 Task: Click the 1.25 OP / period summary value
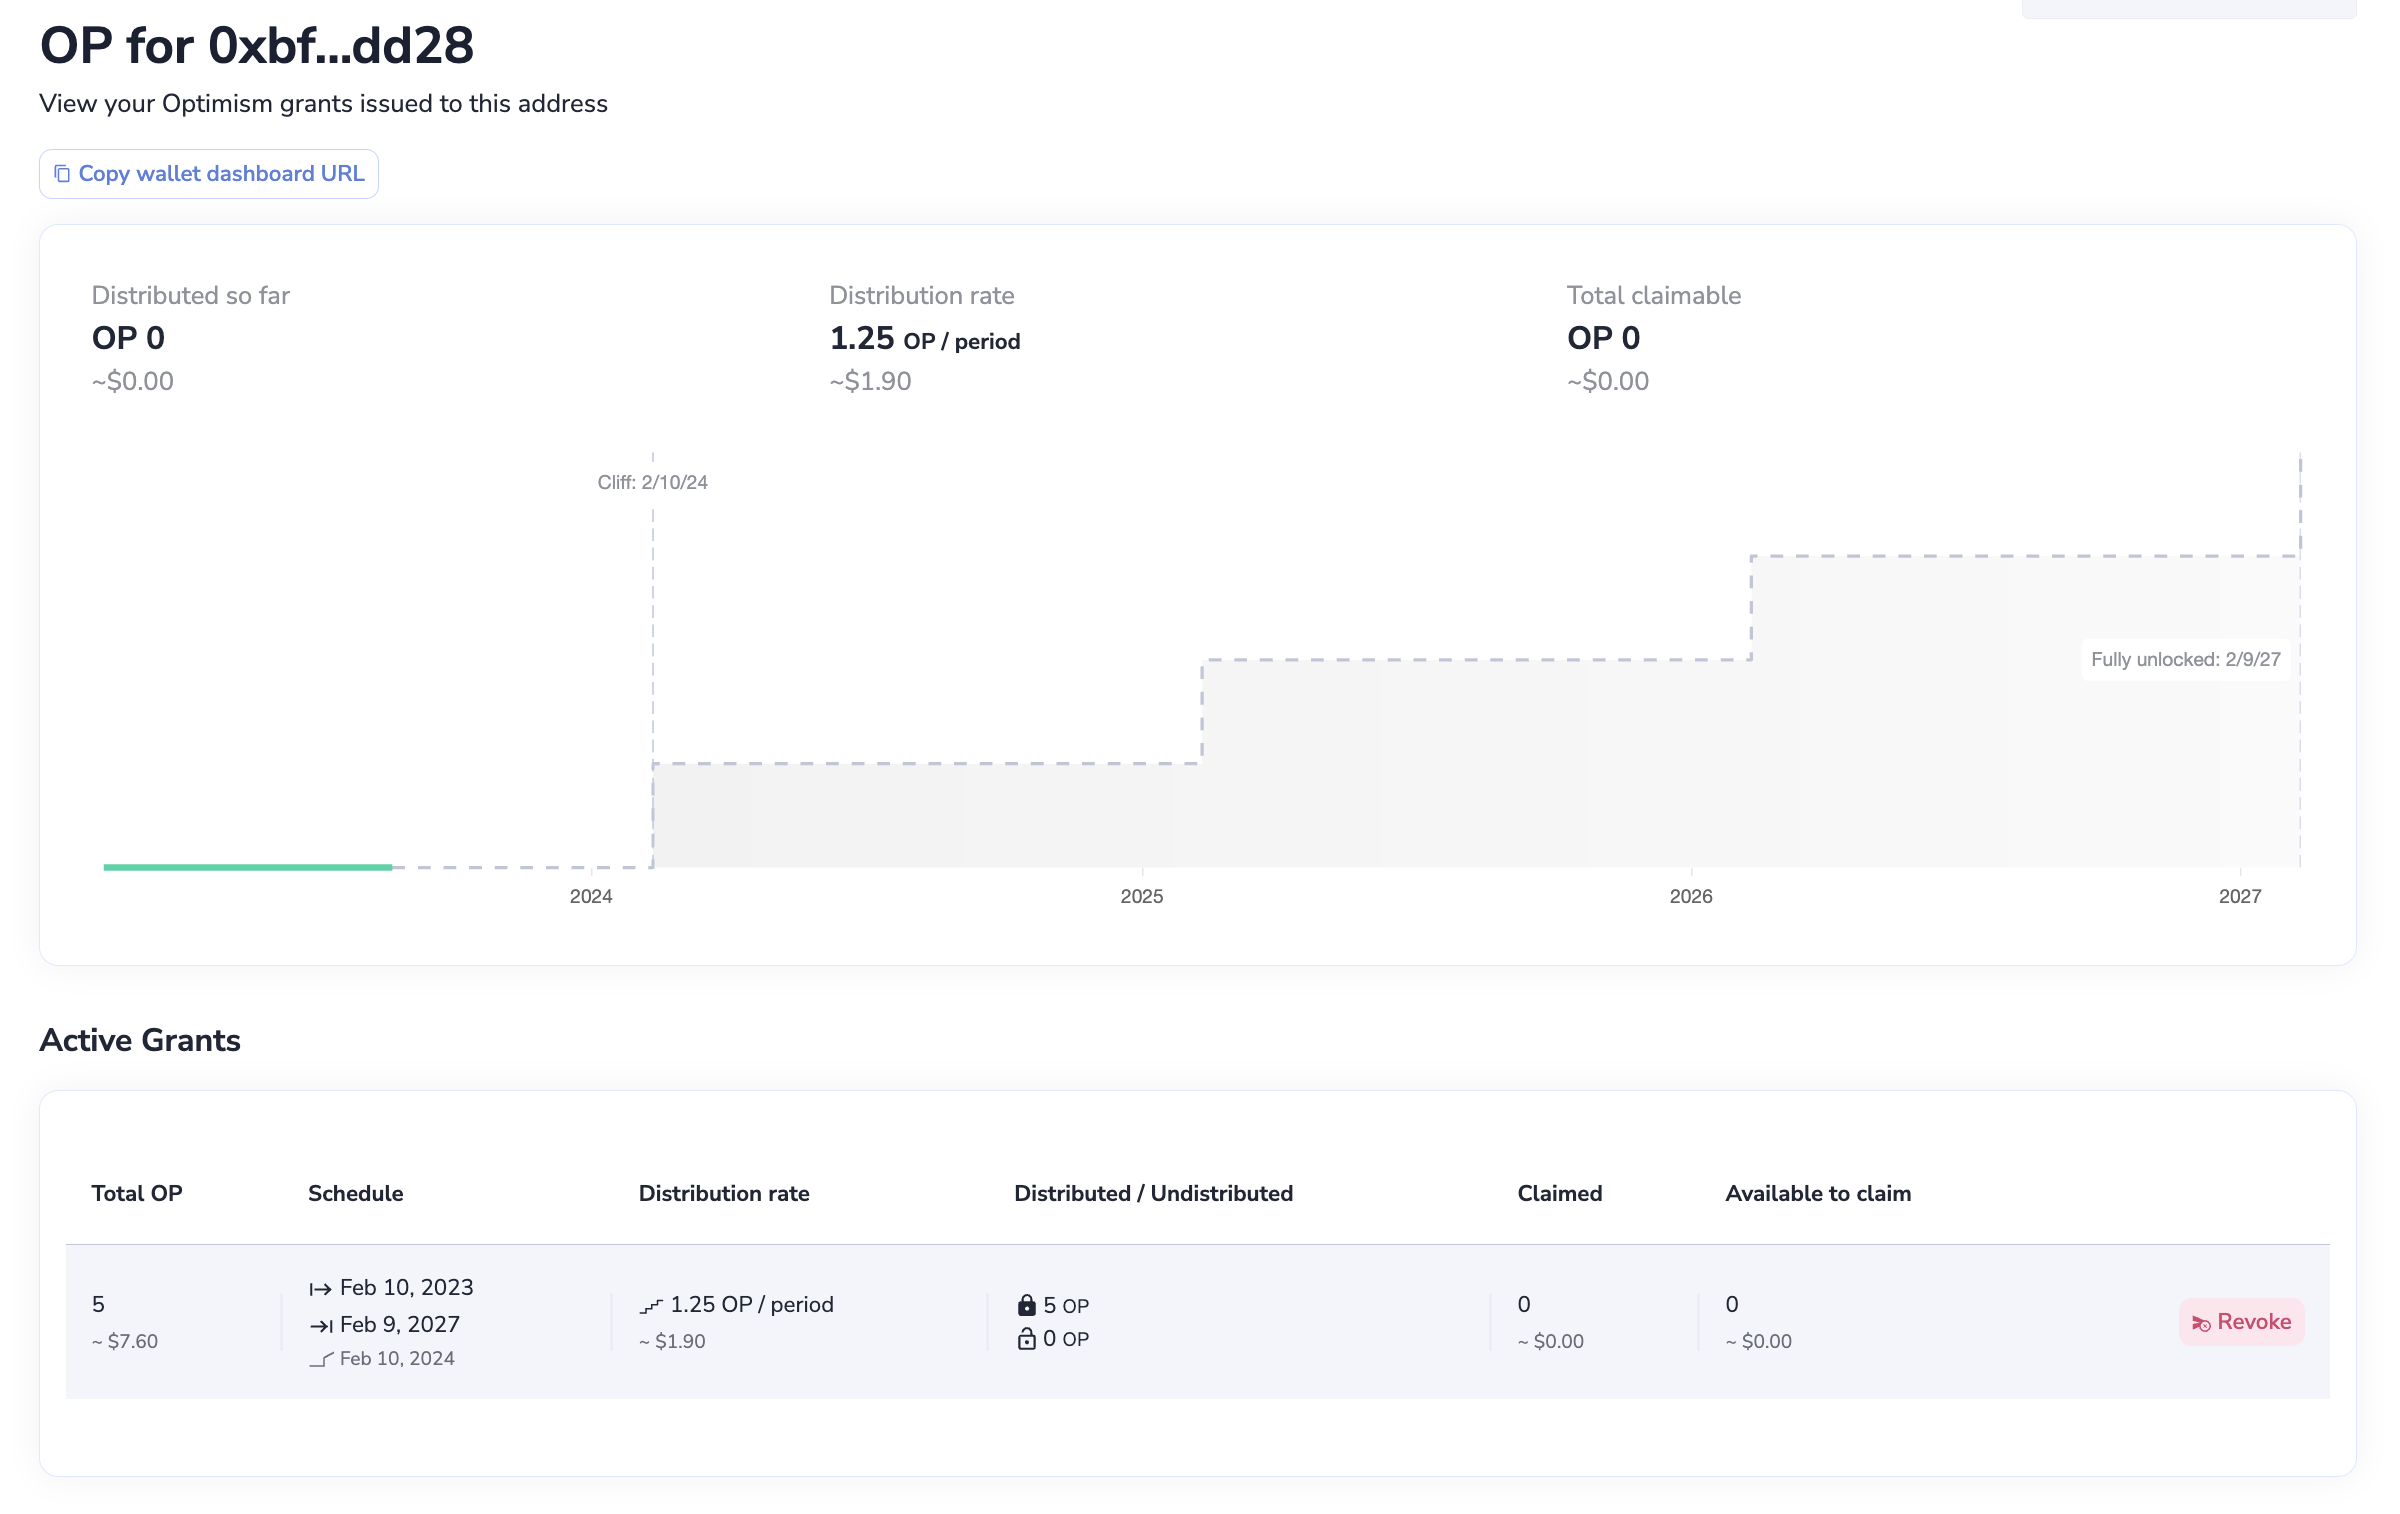pyautogui.click(x=924, y=339)
